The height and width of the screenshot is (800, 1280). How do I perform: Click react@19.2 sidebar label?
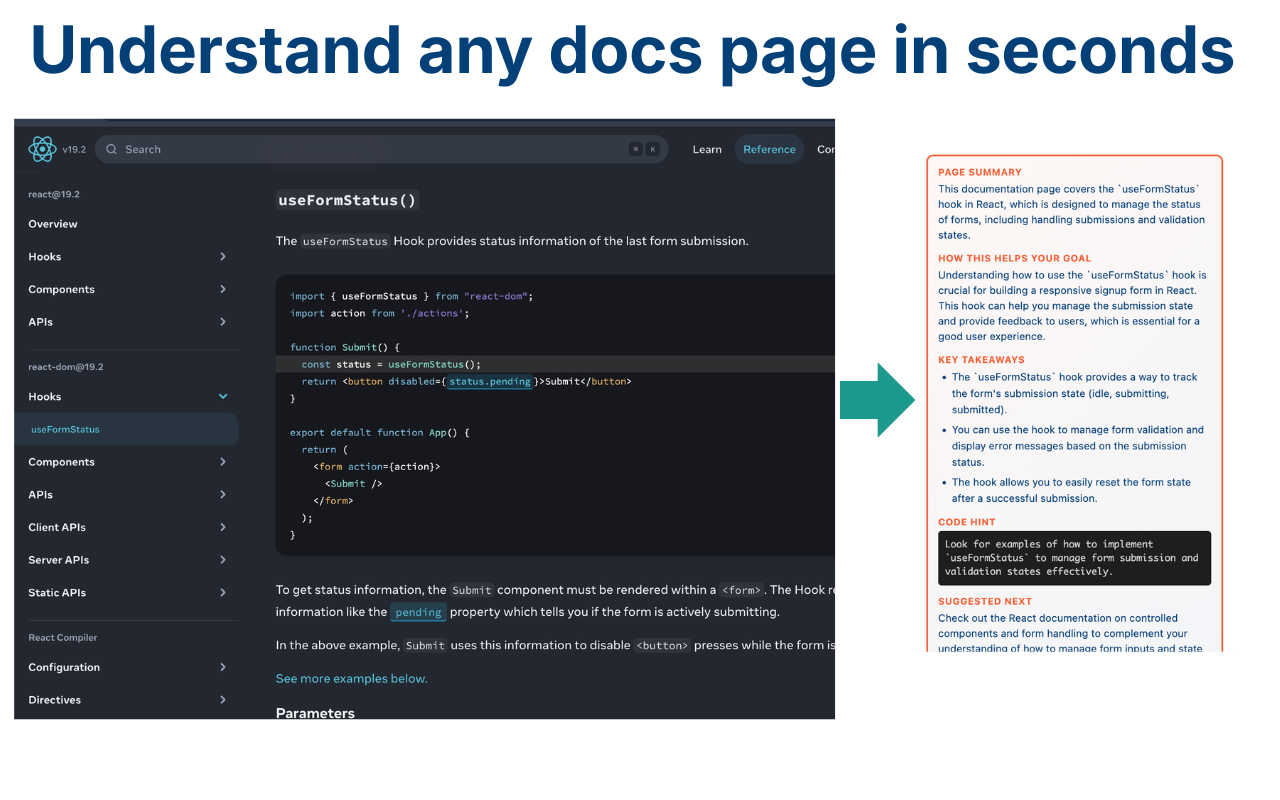52,194
